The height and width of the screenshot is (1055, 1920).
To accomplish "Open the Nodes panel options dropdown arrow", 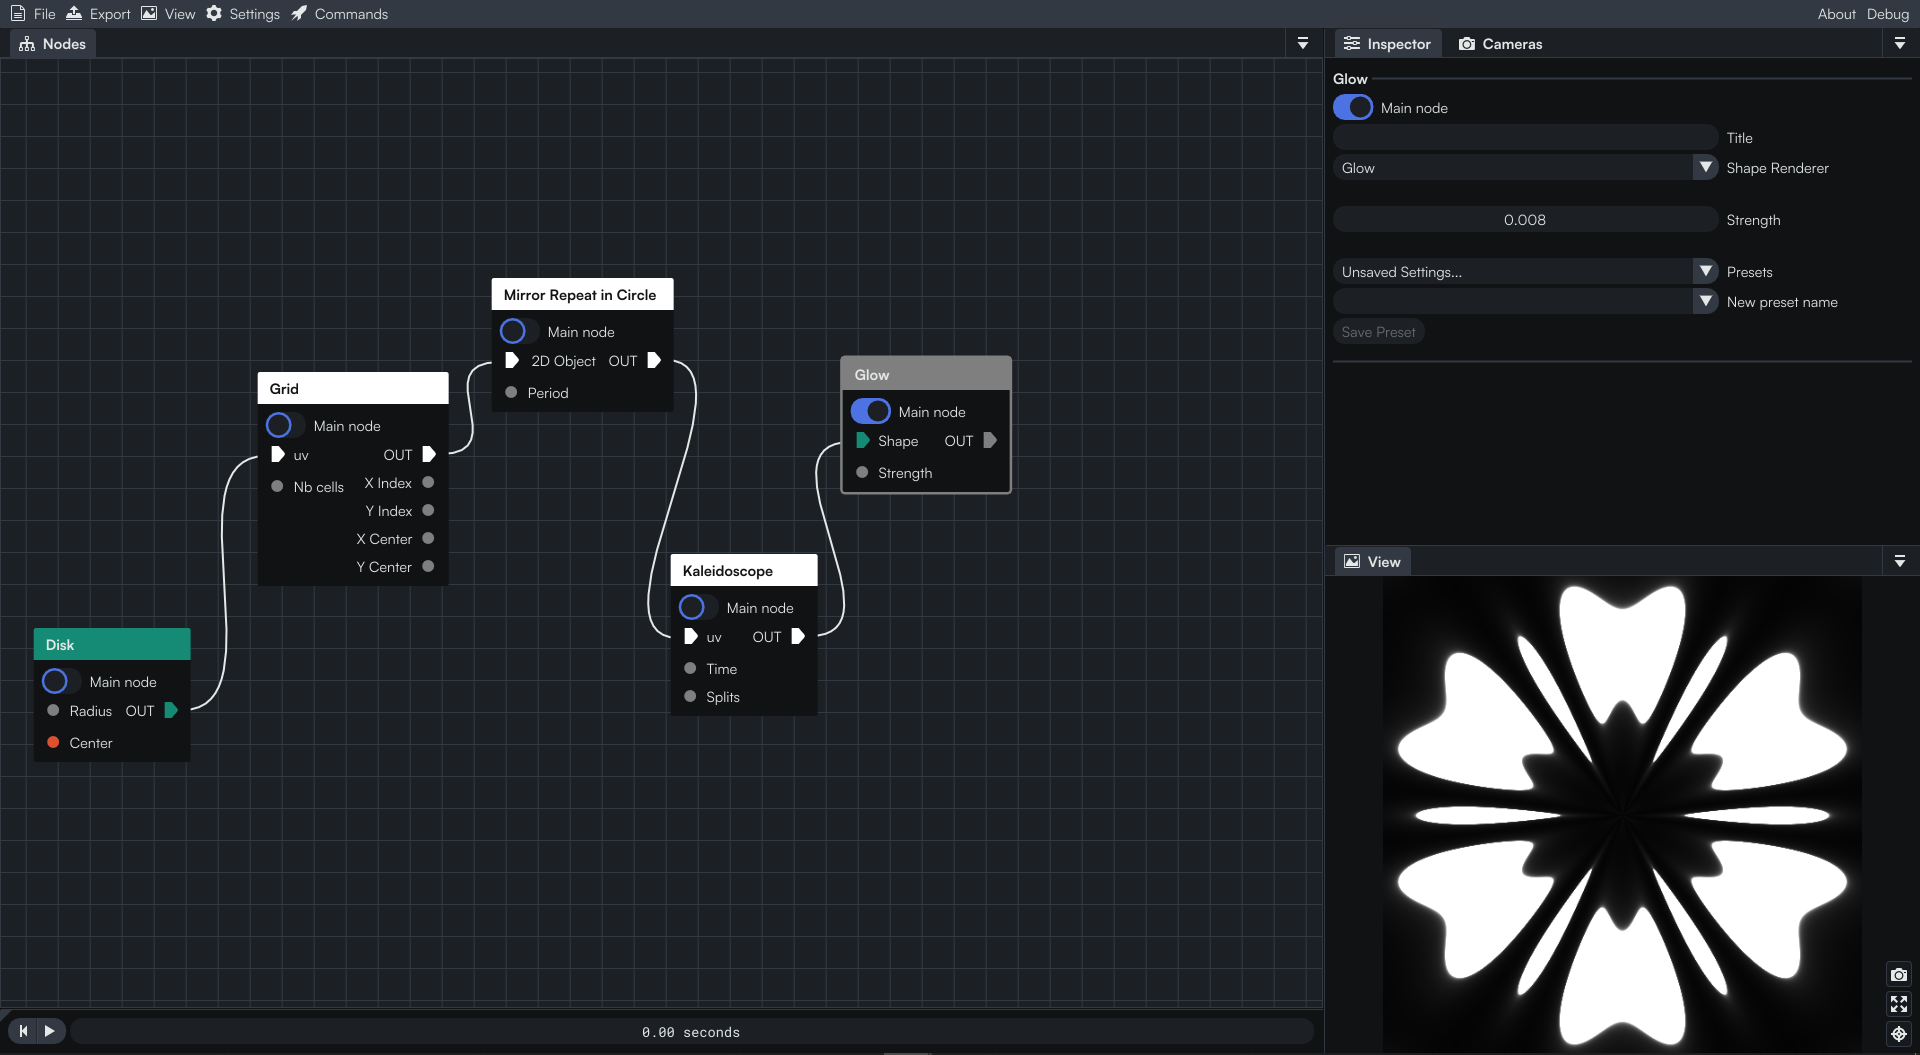I will click(1302, 44).
